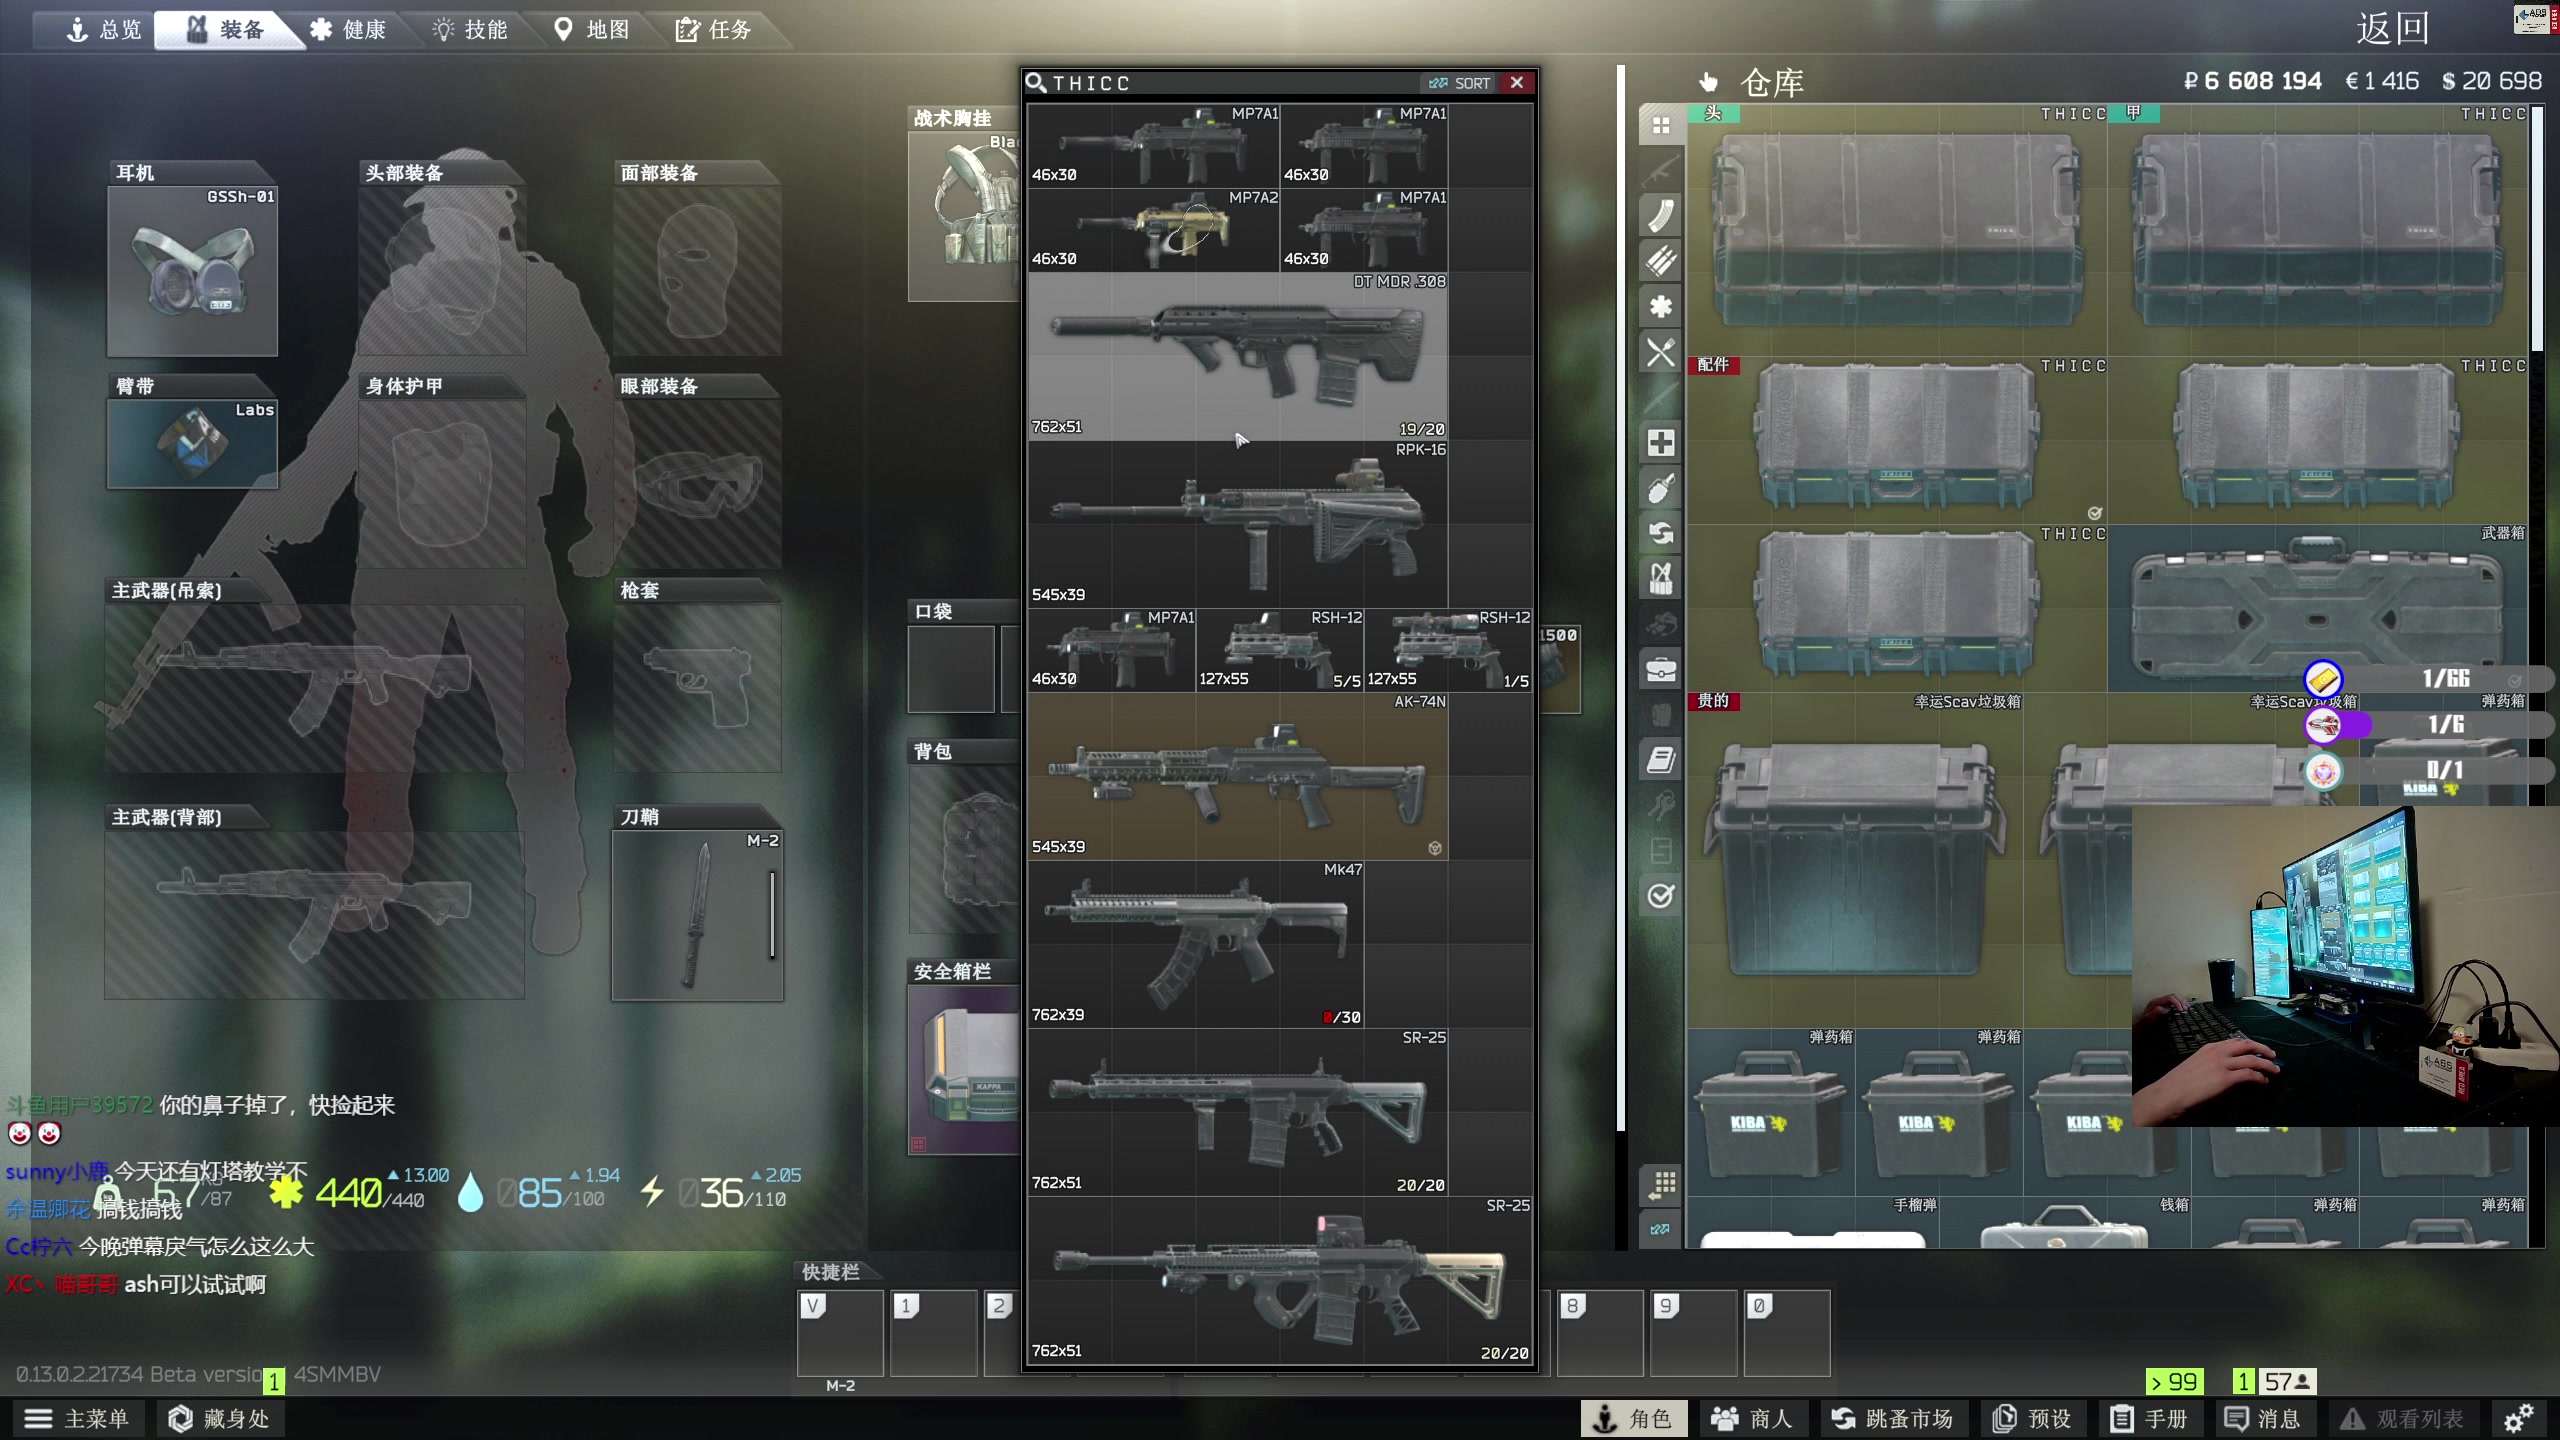Open the 跳蚤市场 flea market

(x=1893, y=1418)
